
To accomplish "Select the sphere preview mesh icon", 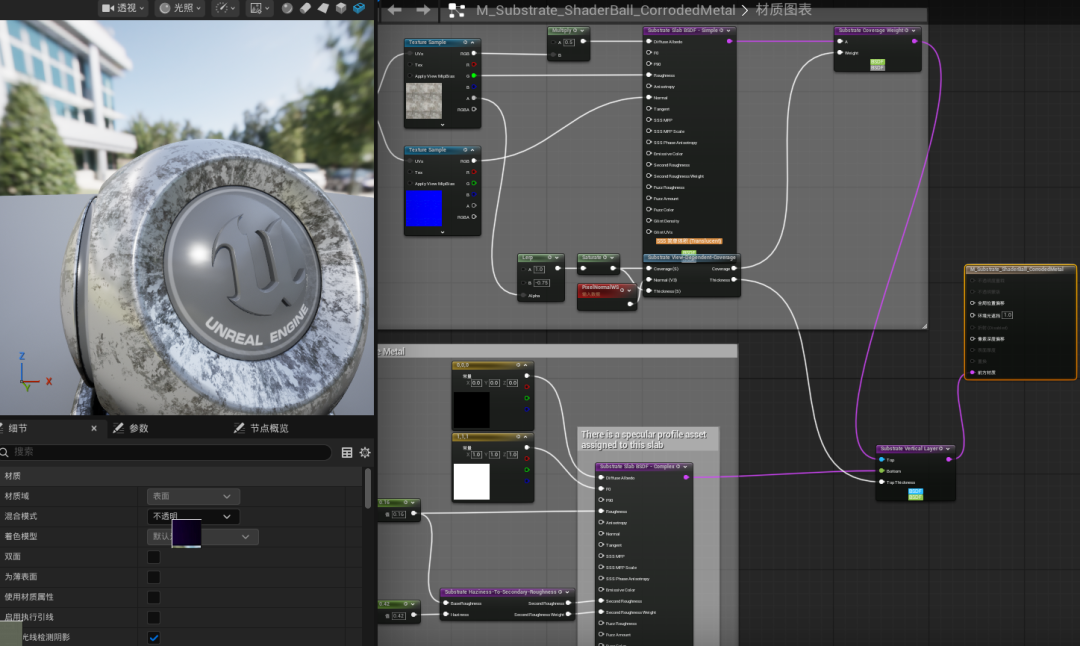I will point(287,8).
